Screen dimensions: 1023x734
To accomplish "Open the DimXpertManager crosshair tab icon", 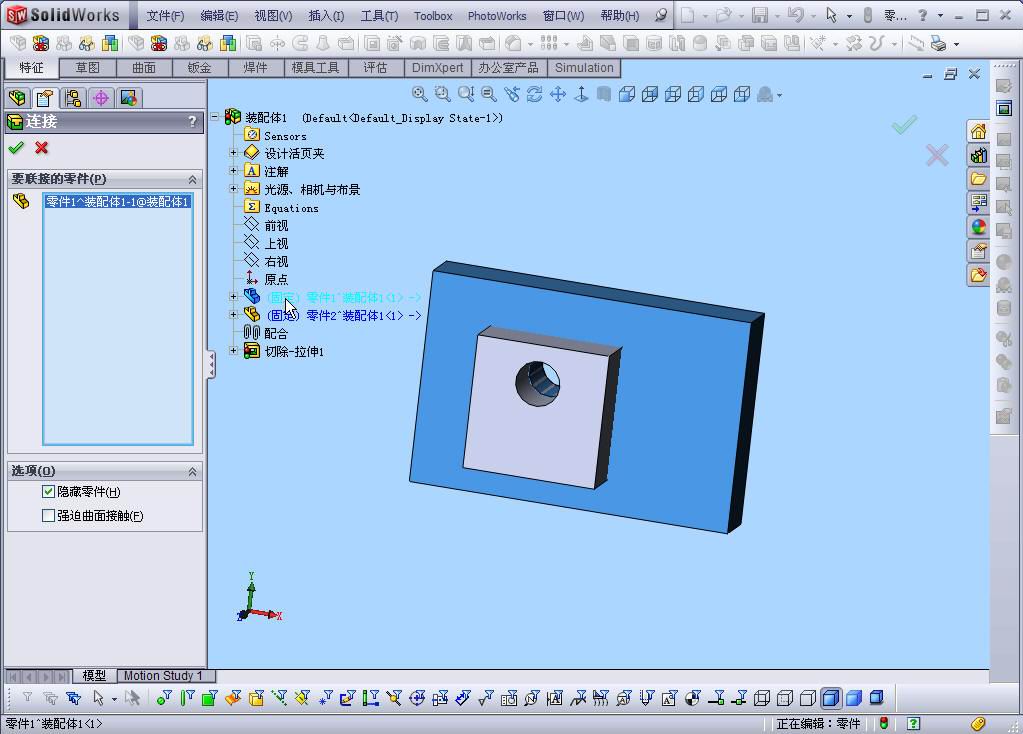I will (100, 98).
